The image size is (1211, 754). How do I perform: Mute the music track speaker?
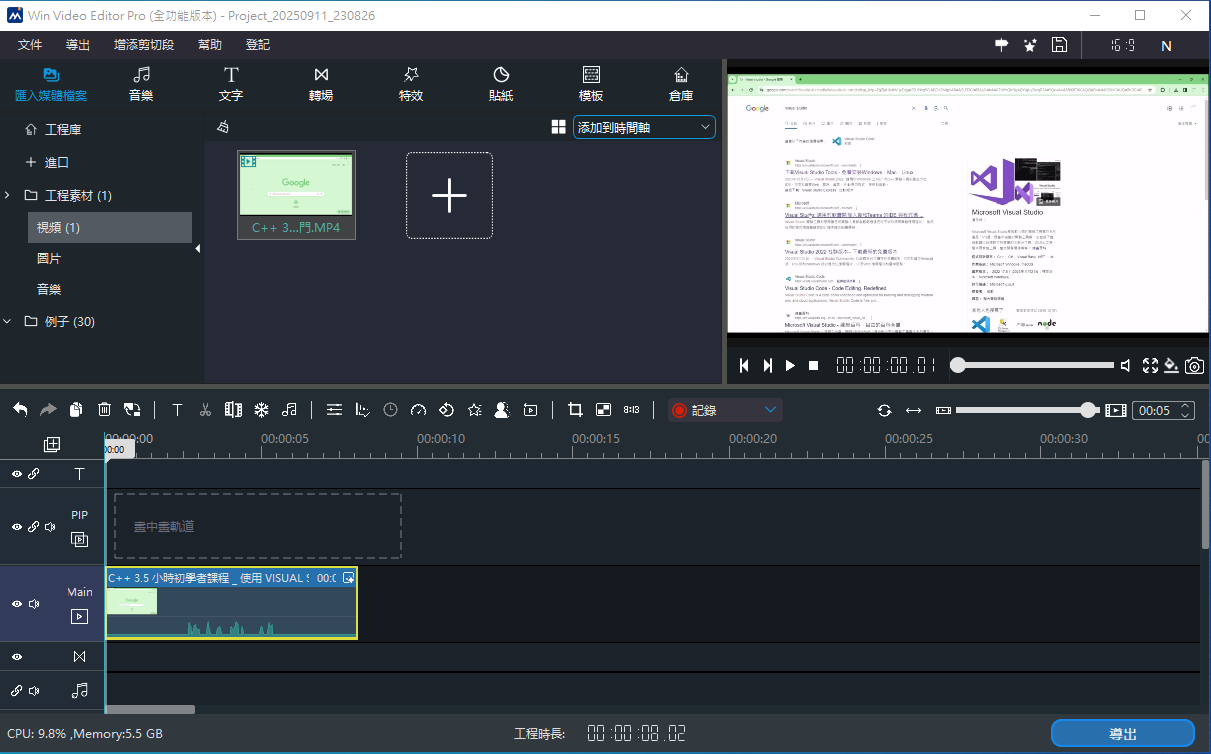tap(34, 690)
